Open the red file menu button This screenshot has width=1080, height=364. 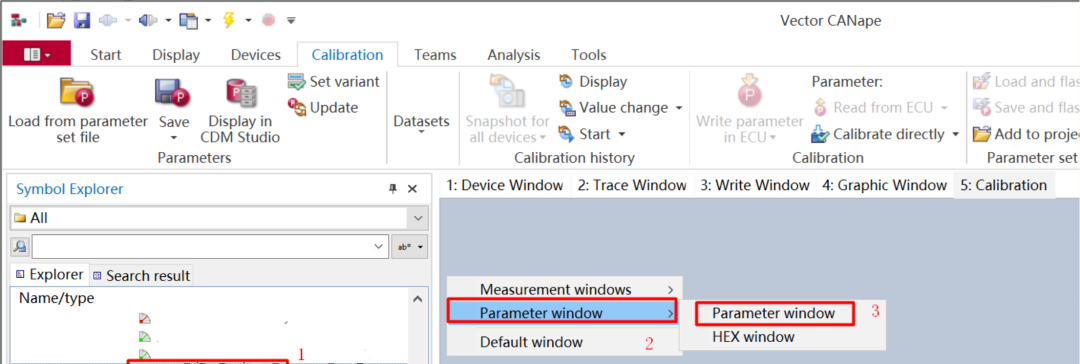point(37,54)
